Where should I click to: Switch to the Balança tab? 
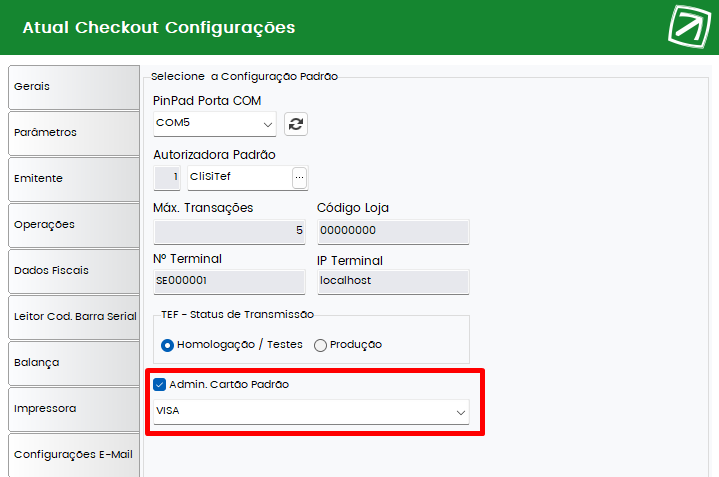(74, 363)
